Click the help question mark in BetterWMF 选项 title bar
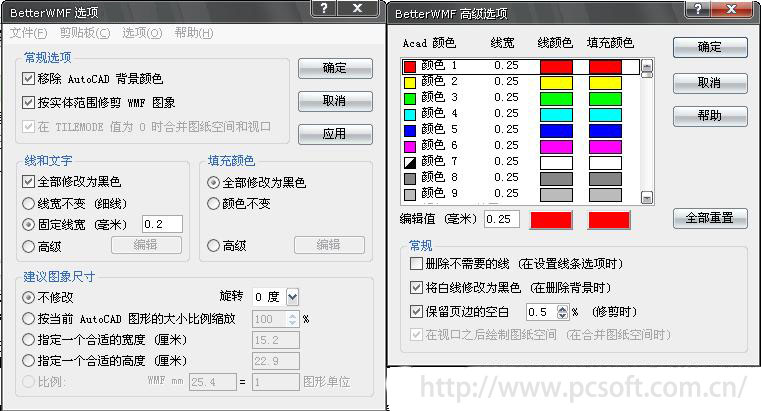The image size is (761, 411). point(319,9)
